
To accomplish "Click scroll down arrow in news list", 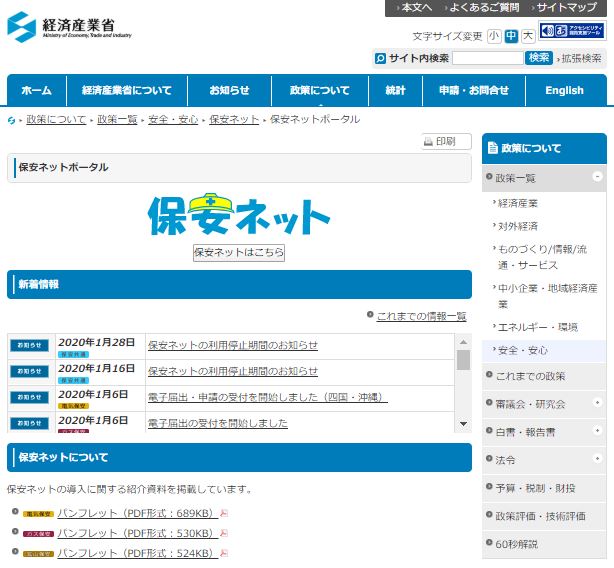I will click(463, 424).
